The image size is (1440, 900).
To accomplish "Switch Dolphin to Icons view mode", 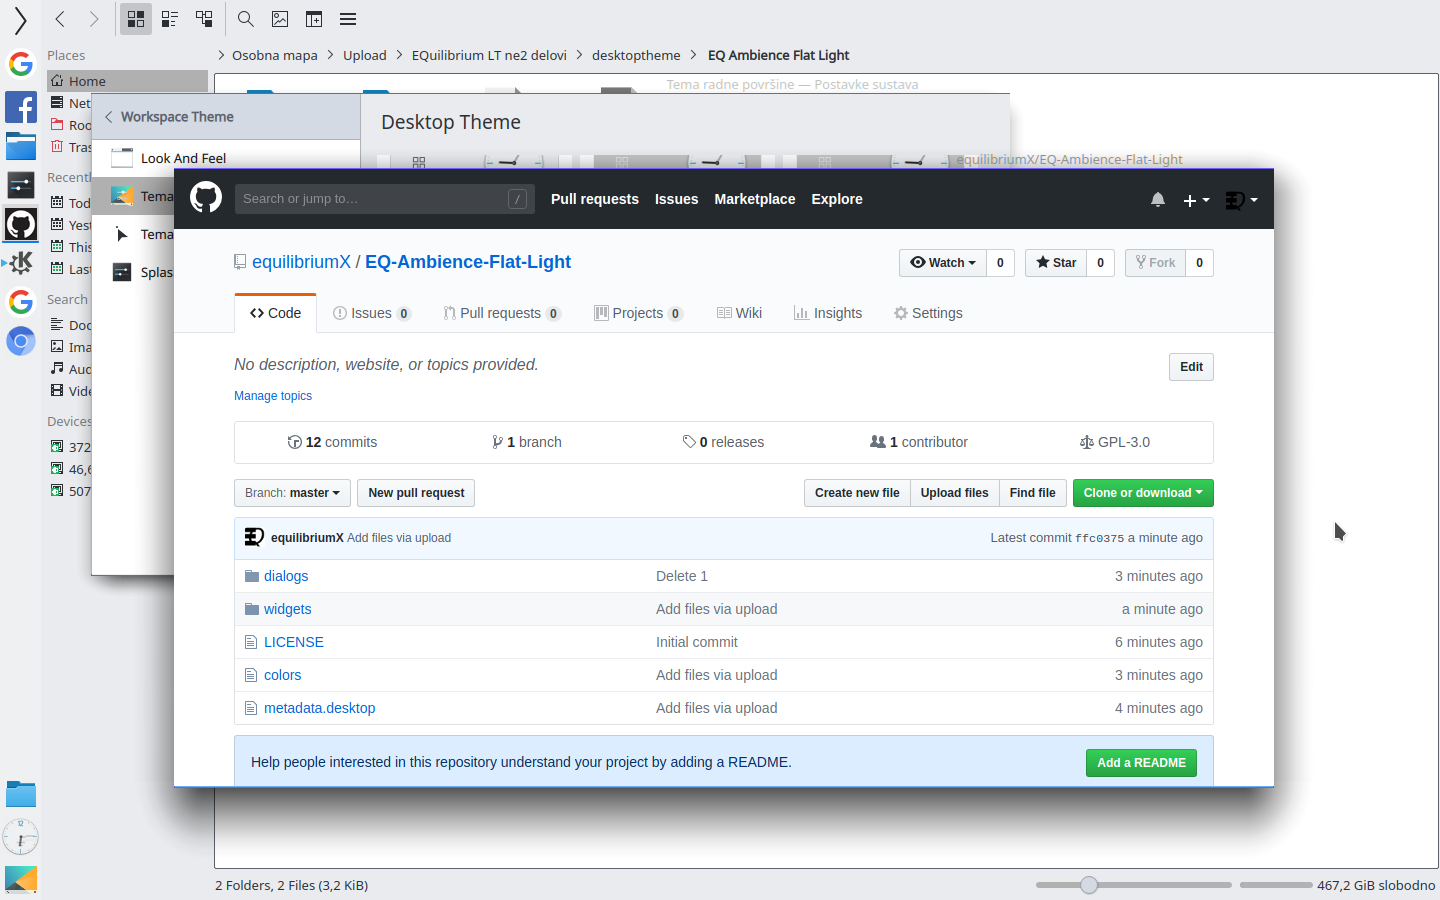I will coord(136,19).
